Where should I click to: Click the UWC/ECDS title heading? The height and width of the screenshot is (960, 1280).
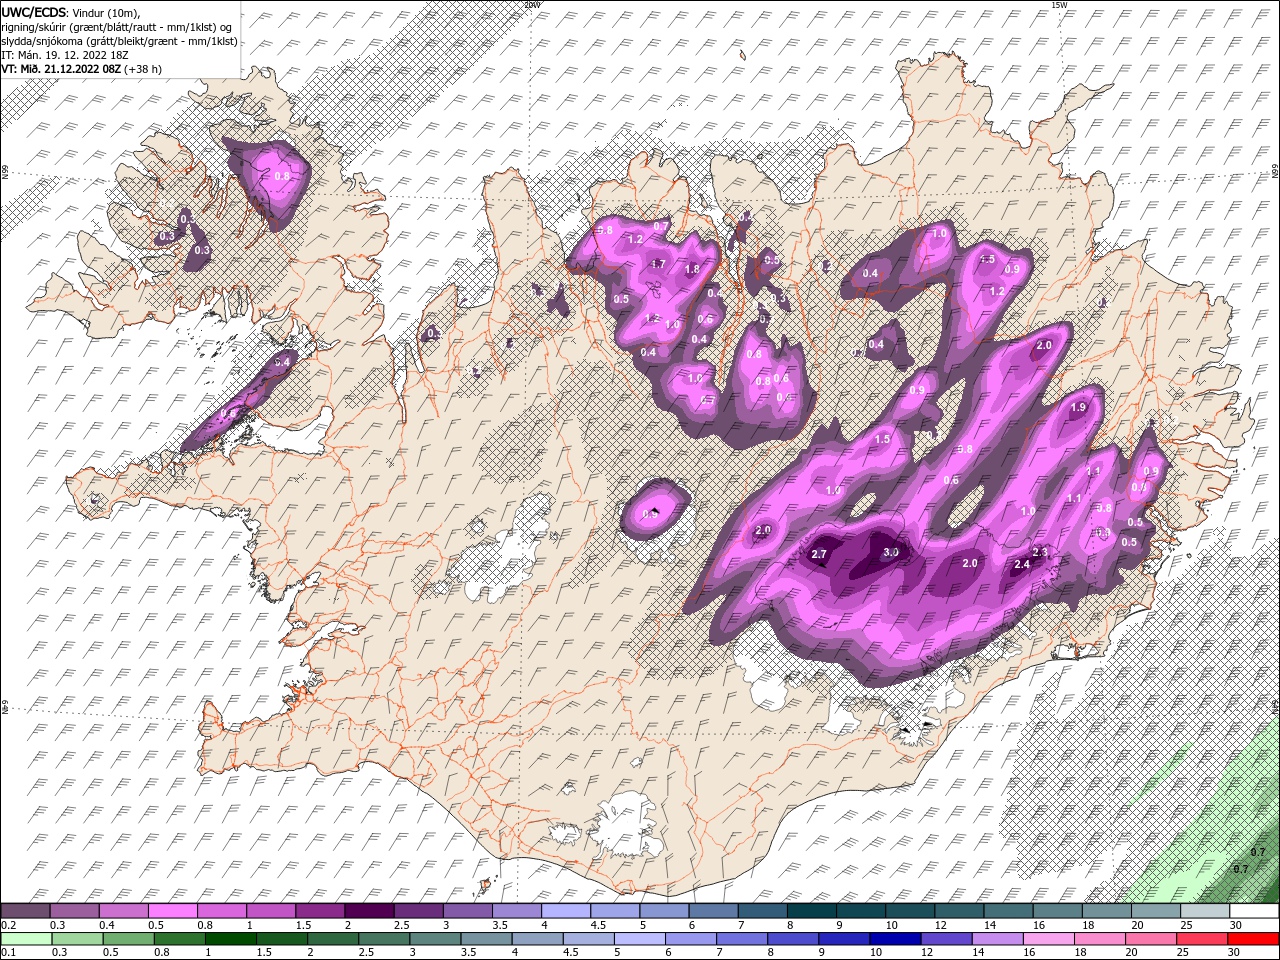coord(34,11)
